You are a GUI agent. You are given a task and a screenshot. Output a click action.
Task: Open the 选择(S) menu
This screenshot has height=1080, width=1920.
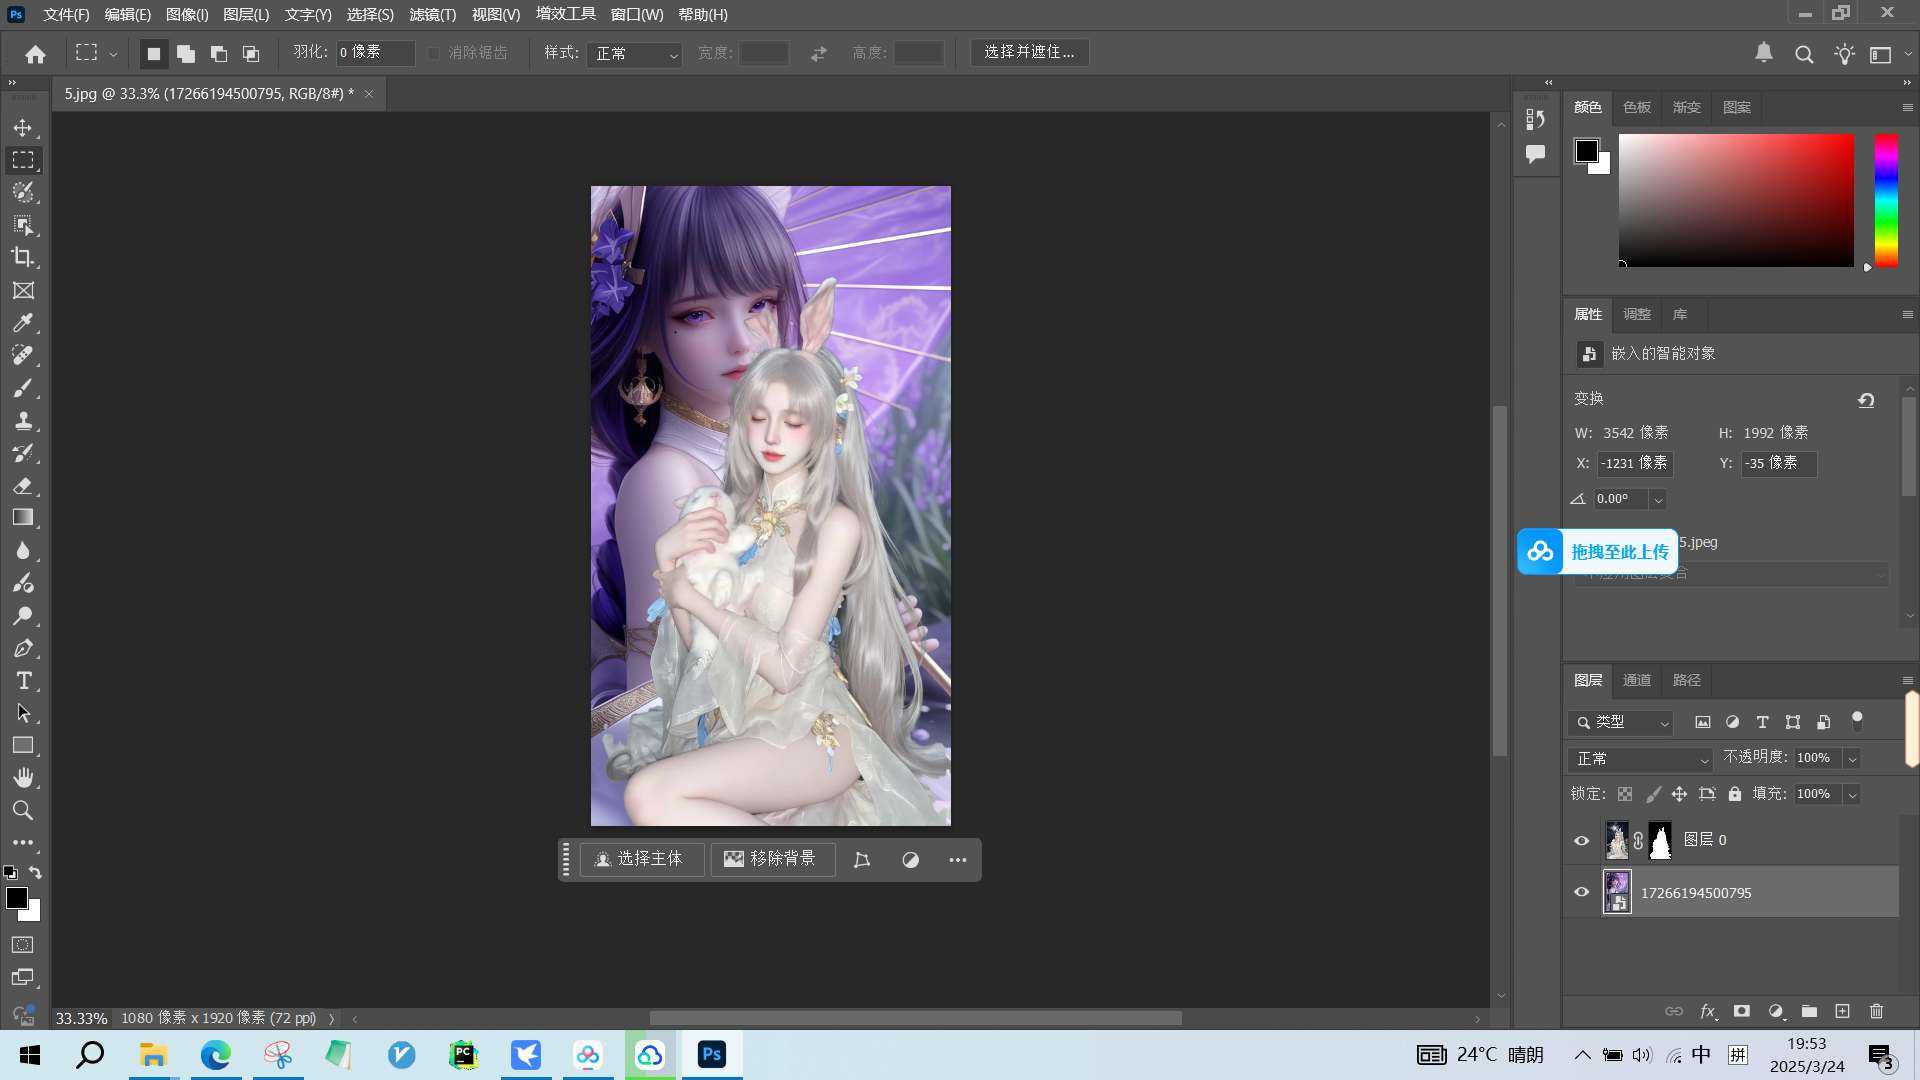(x=370, y=15)
